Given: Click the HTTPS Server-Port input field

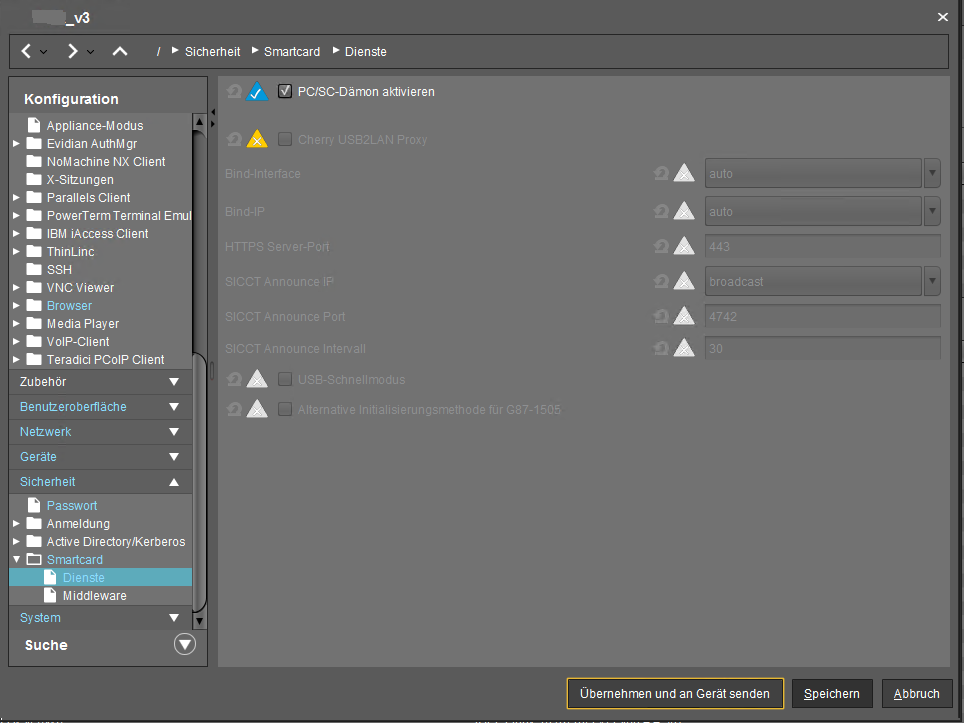Looking at the screenshot, I should pos(822,246).
